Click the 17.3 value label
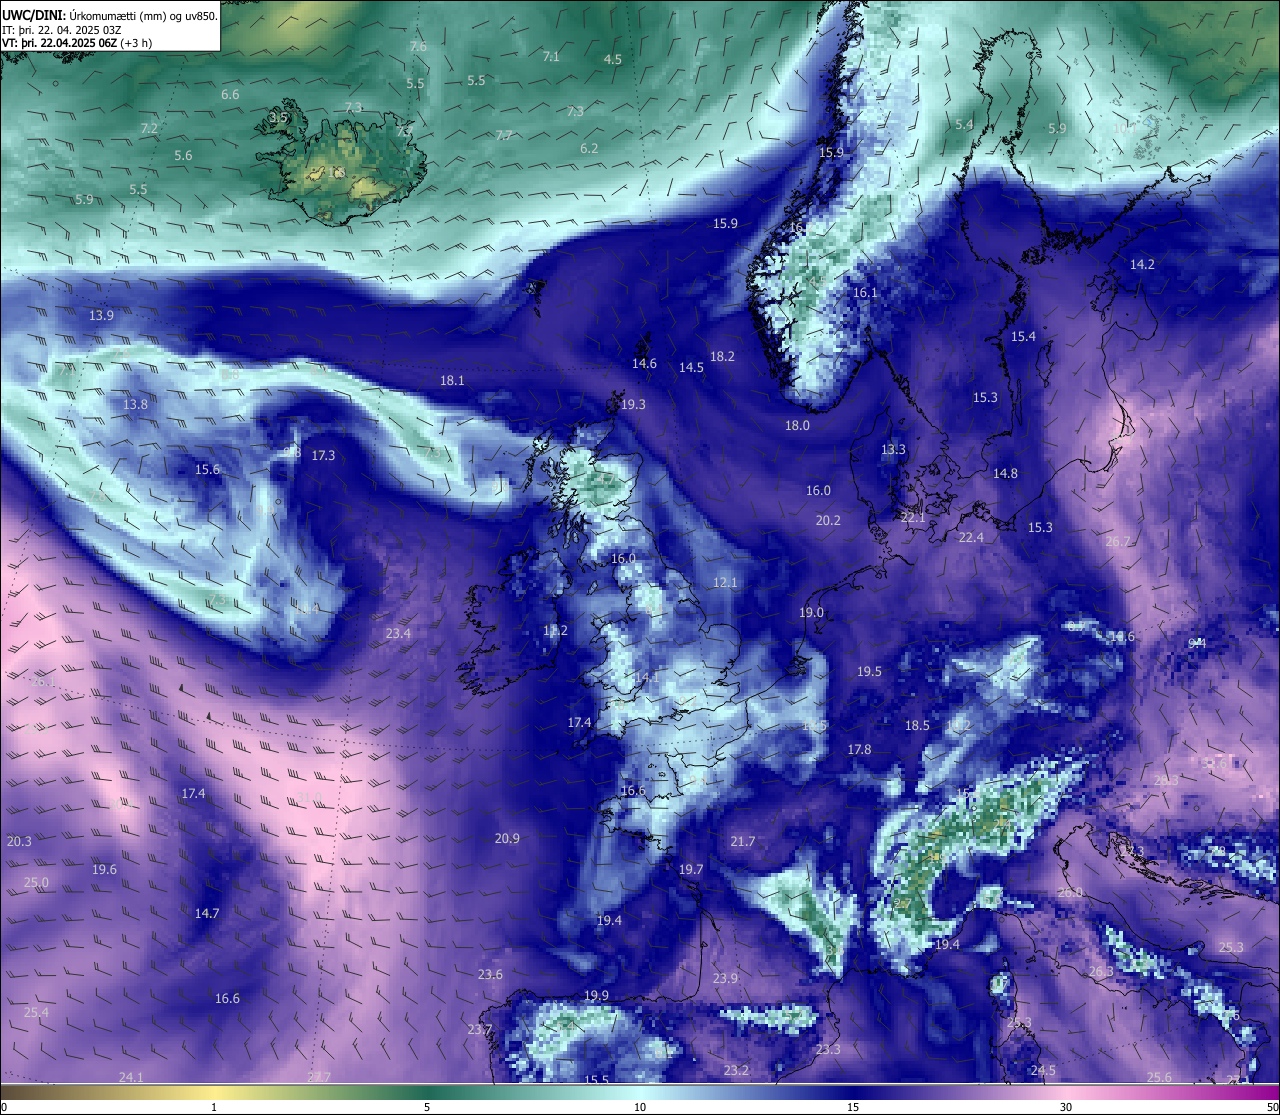 [323, 456]
